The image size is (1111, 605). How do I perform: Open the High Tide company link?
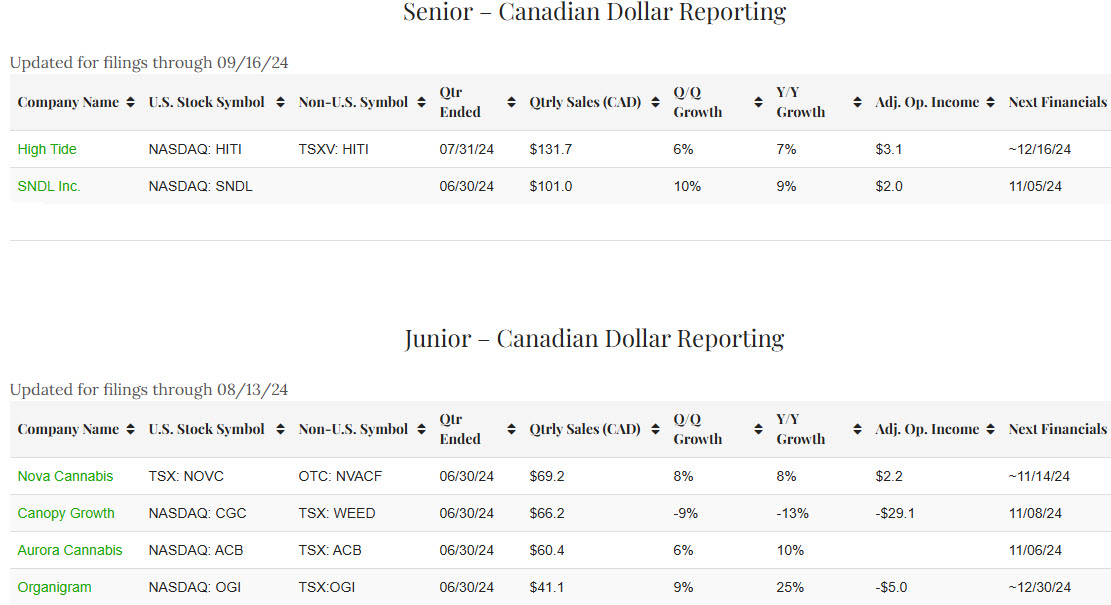(47, 149)
